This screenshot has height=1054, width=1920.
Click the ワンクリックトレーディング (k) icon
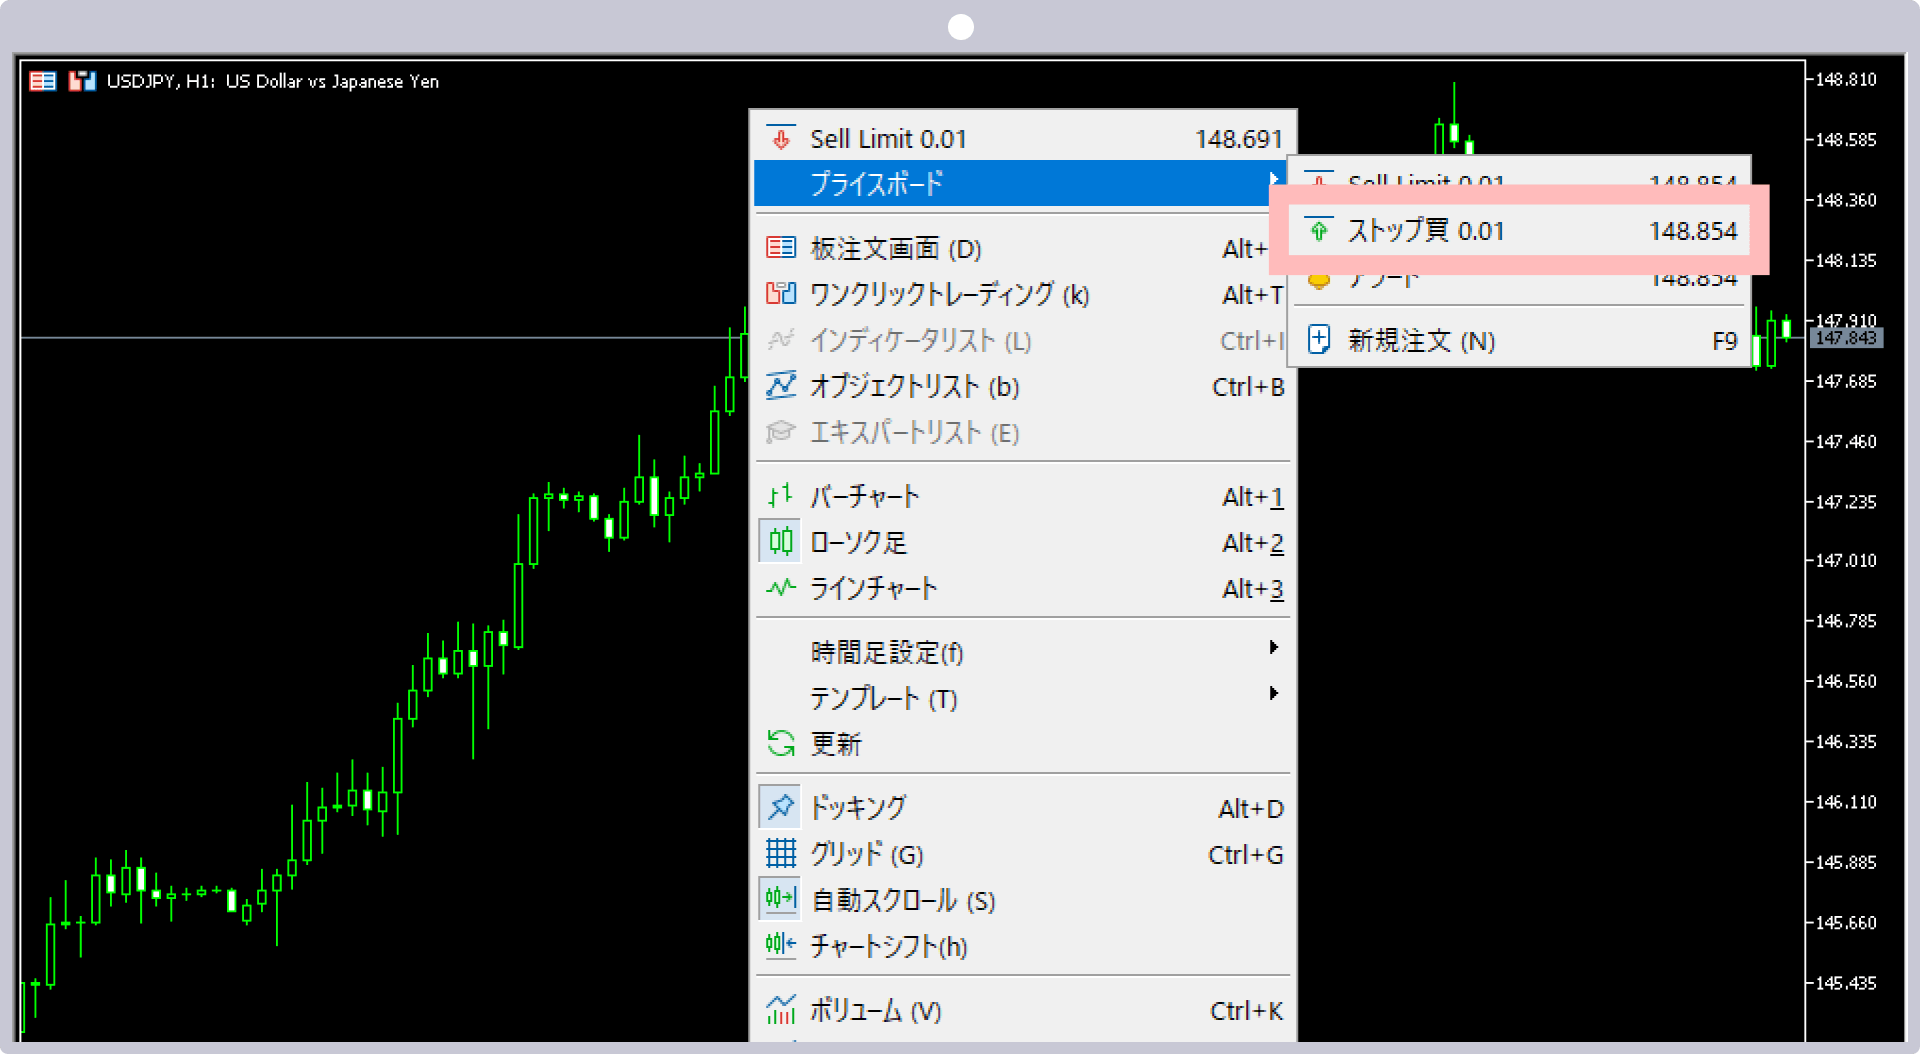click(780, 294)
